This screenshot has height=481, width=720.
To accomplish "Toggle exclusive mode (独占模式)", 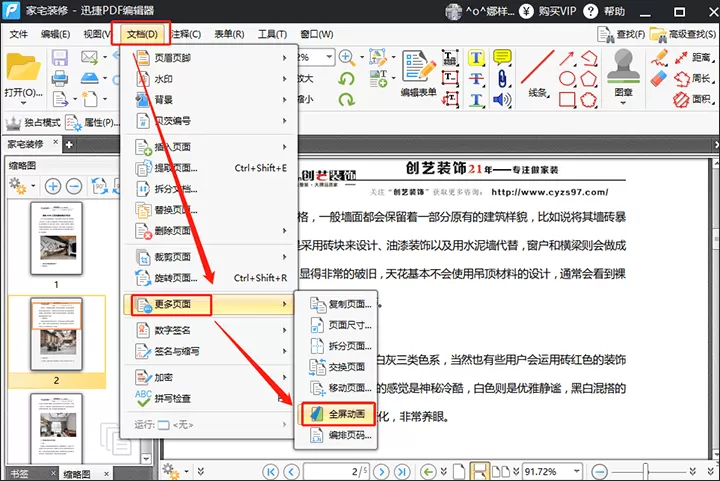I will 33,123.
